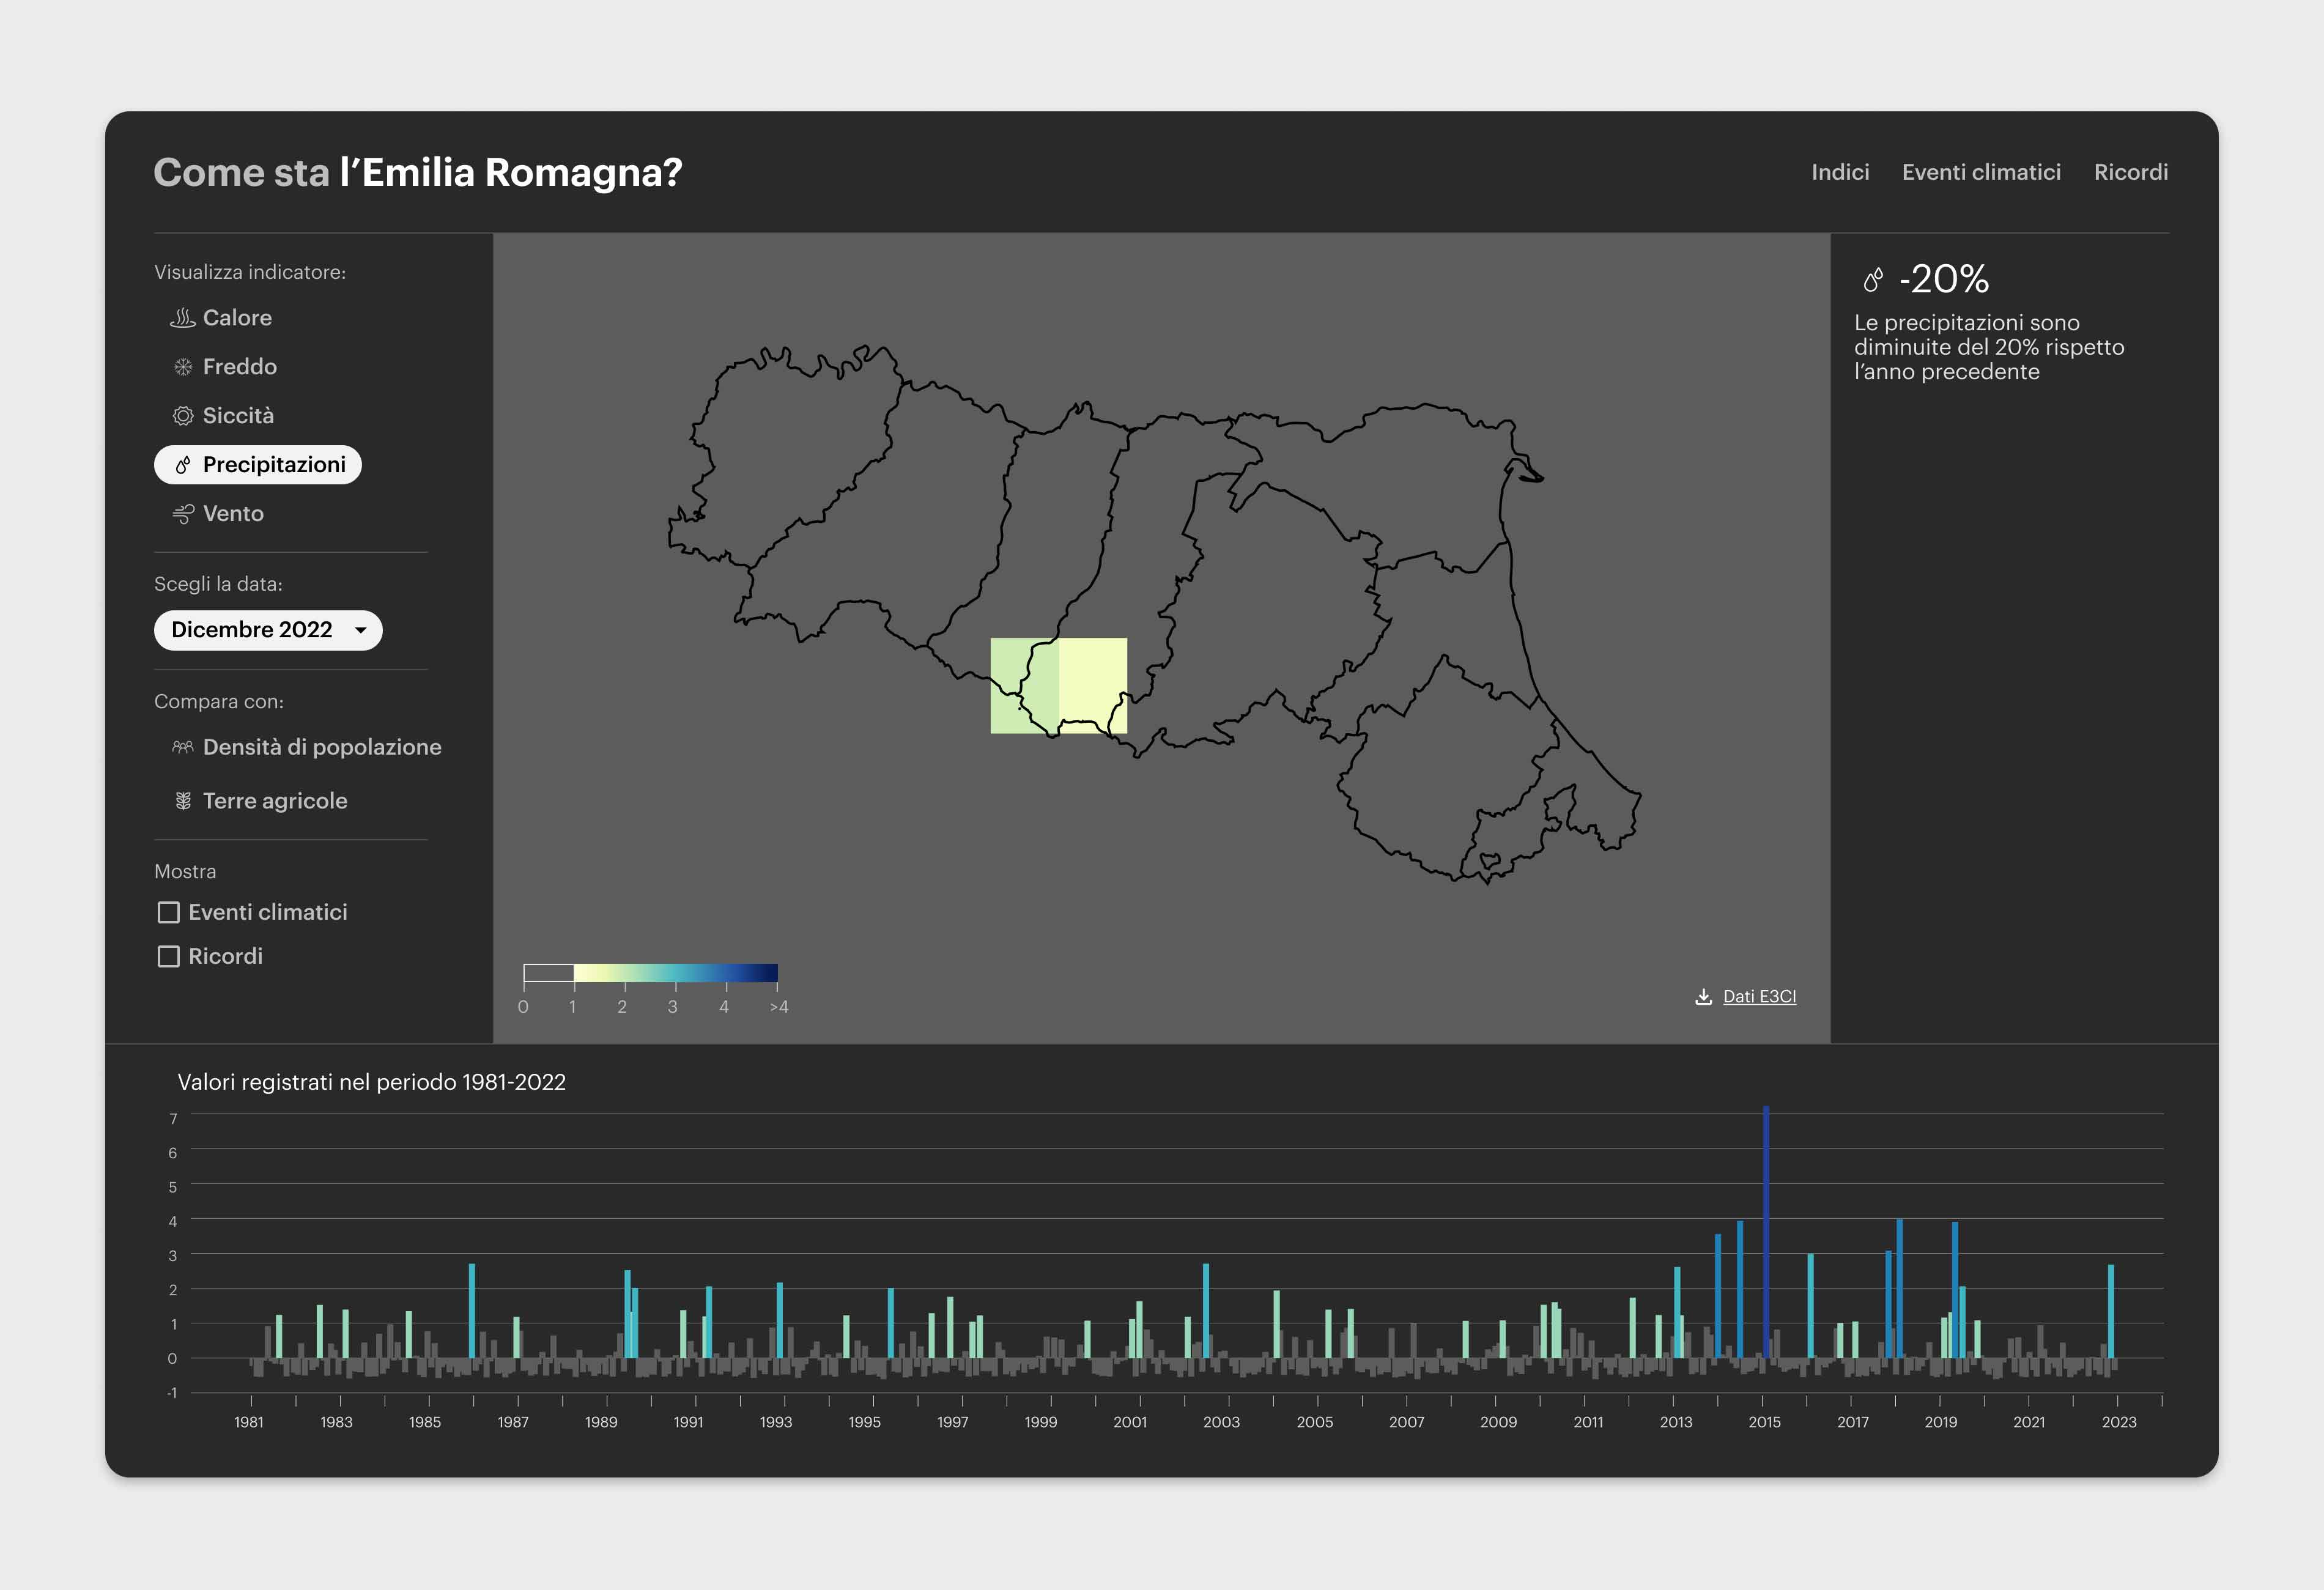
Task: Open Eventi climatici in the top navigation
Action: tap(1982, 171)
